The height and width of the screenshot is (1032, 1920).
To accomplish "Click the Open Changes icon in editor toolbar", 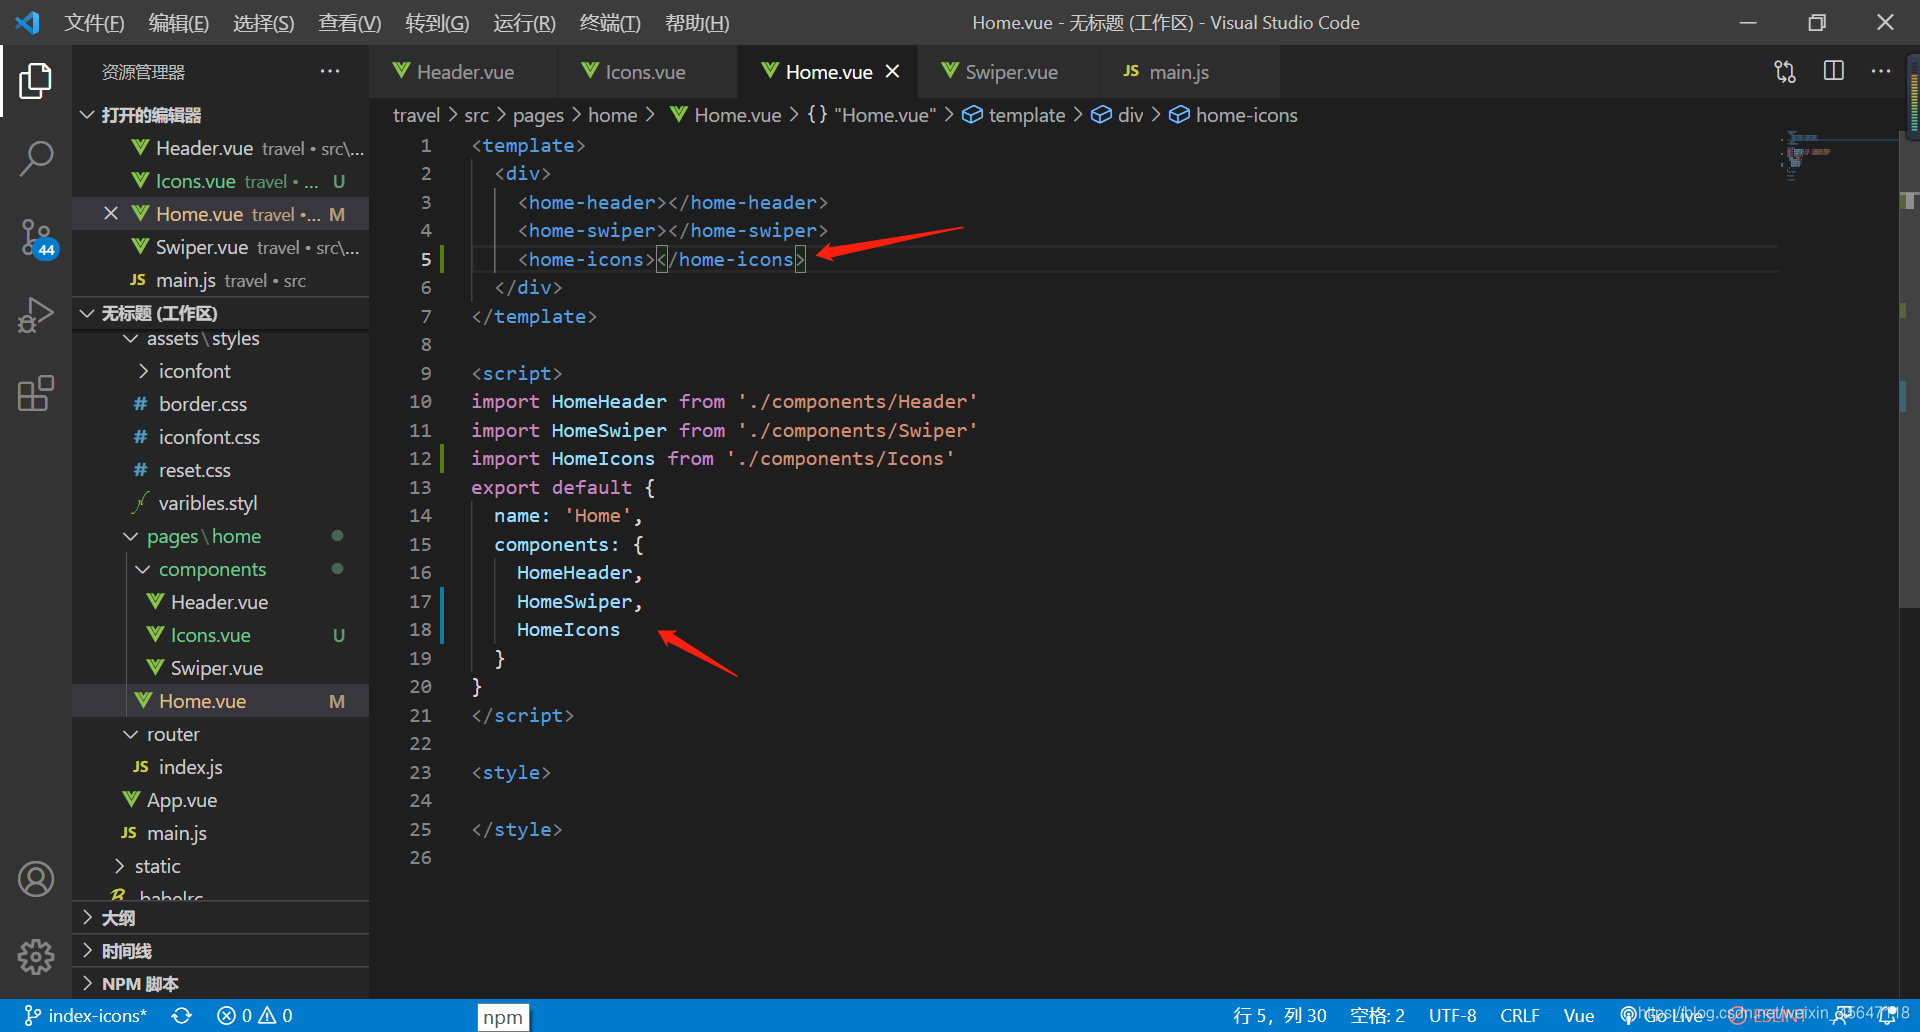I will pos(1785,71).
